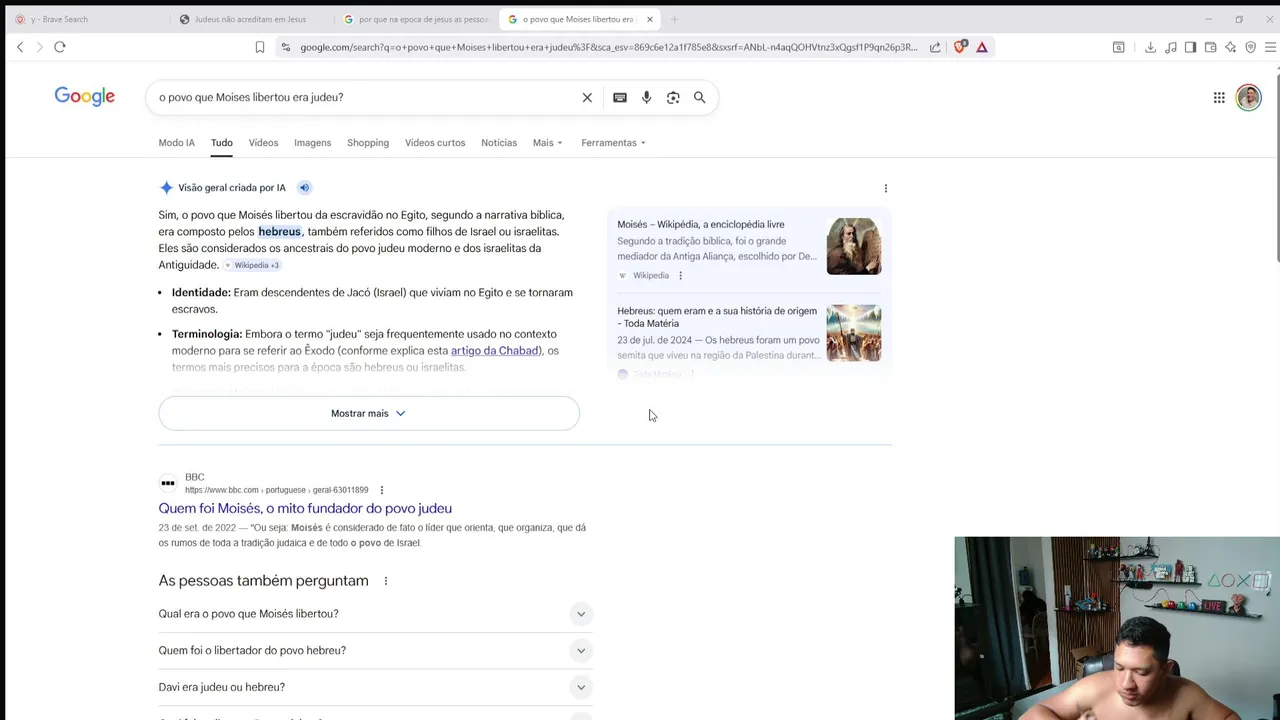This screenshot has height=720, width=1280.
Task: Submit search with magnifying glass icon
Action: [x=700, y=97]
